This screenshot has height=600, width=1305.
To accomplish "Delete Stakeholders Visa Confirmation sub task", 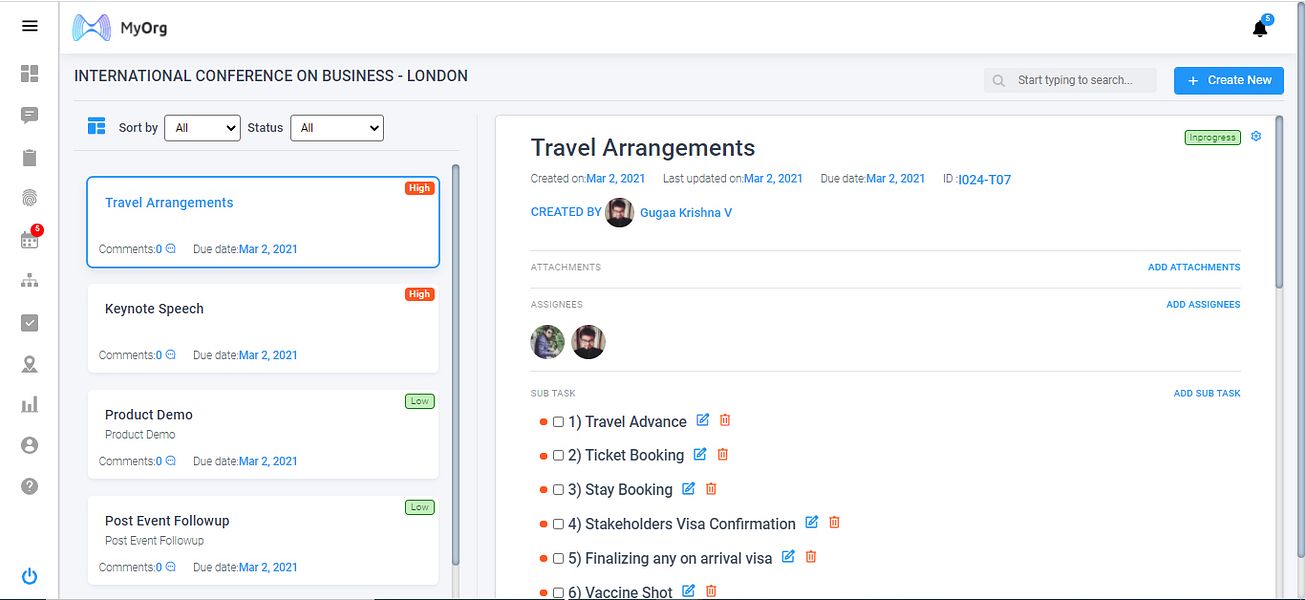I will (834, 522).
